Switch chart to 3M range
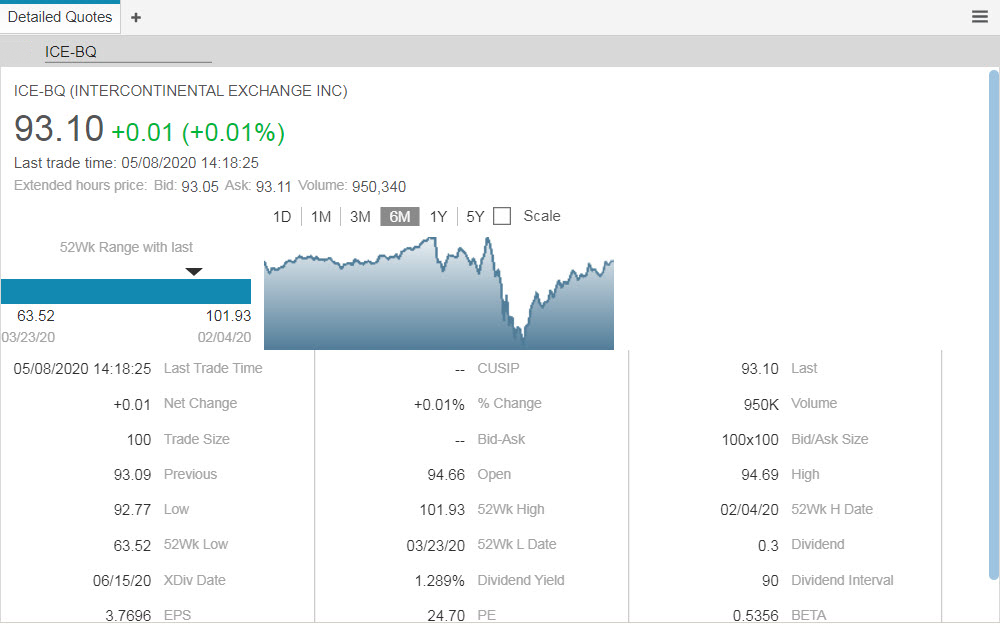1000x624 pixels. click(x=360, y=216)
